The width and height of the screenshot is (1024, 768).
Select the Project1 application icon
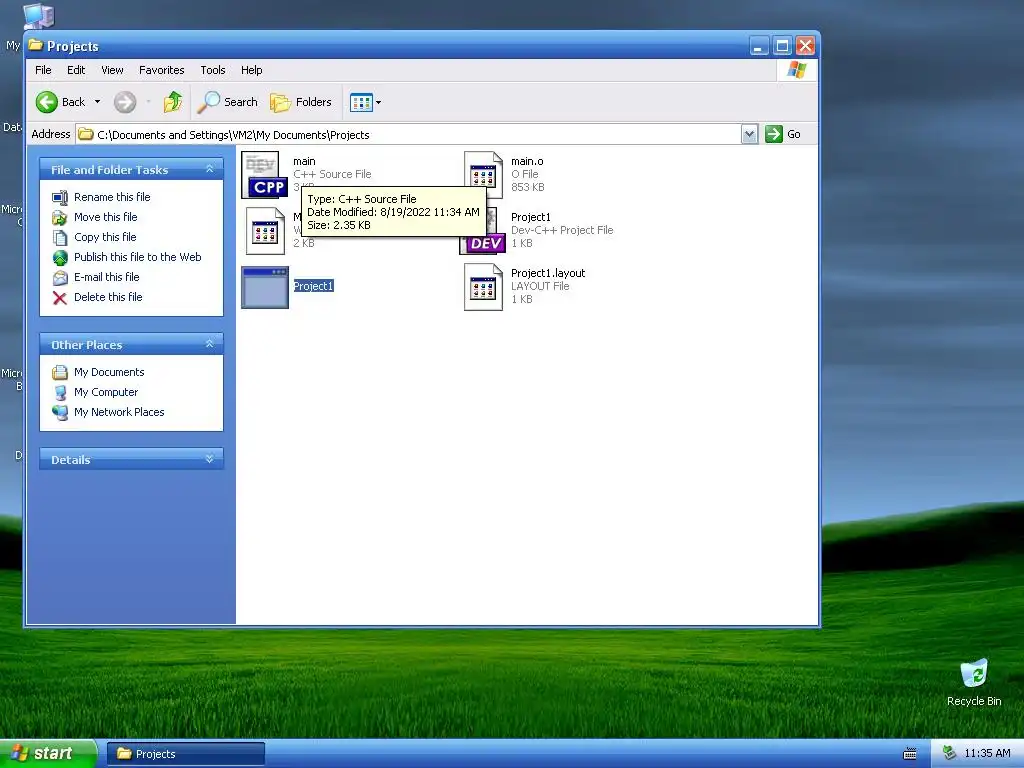(264, 287)
